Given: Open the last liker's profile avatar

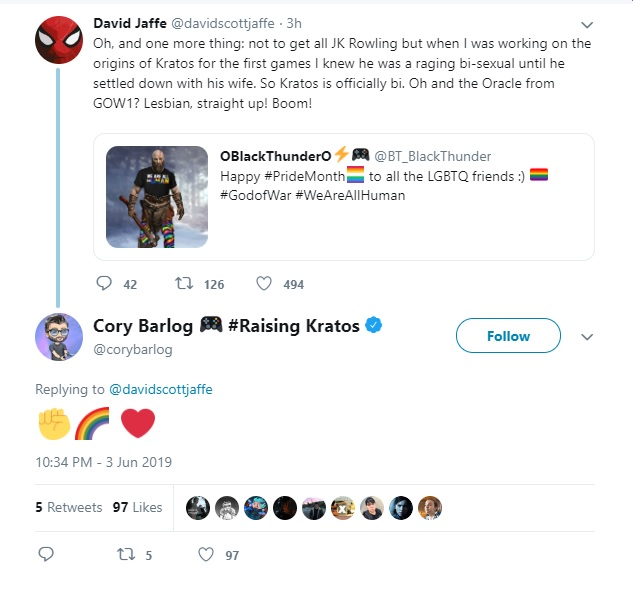Looking at the screenshot, I should [x=430, y=508].
